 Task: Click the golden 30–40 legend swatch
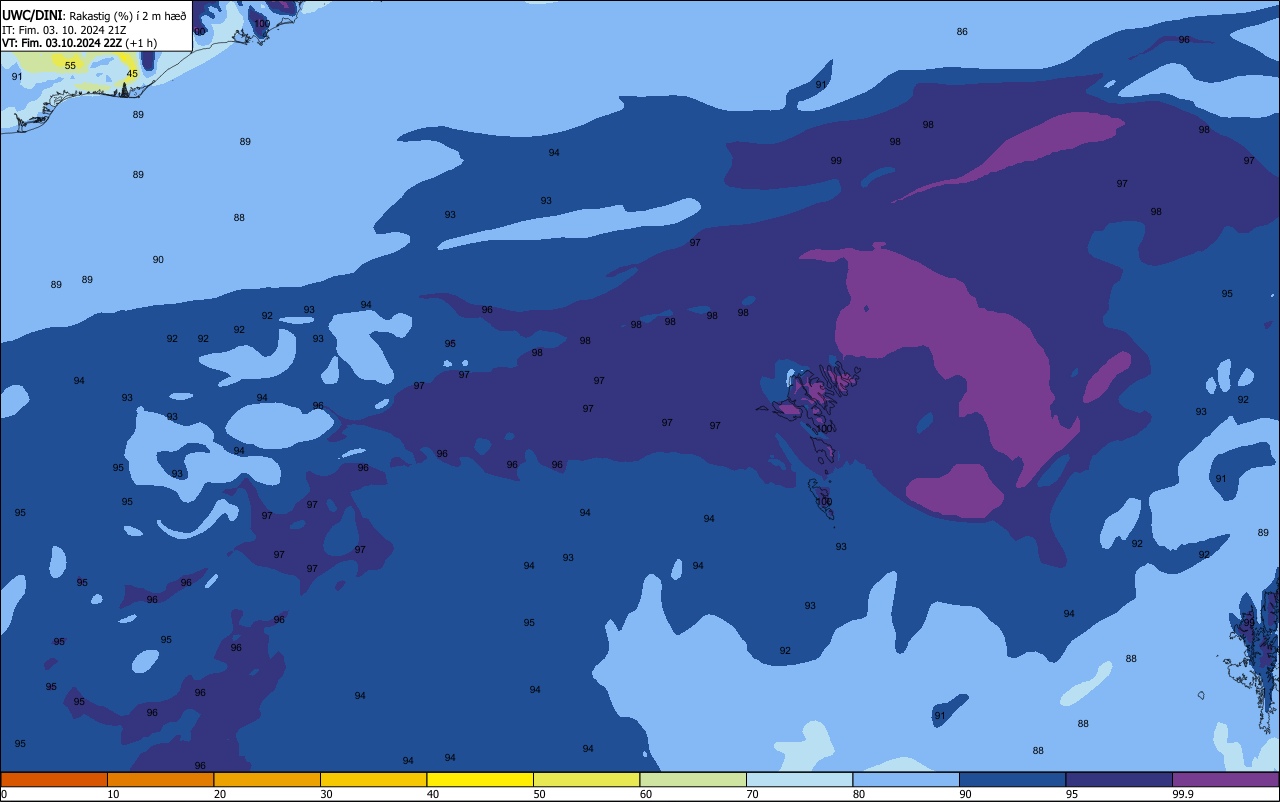tap(373, 779)
